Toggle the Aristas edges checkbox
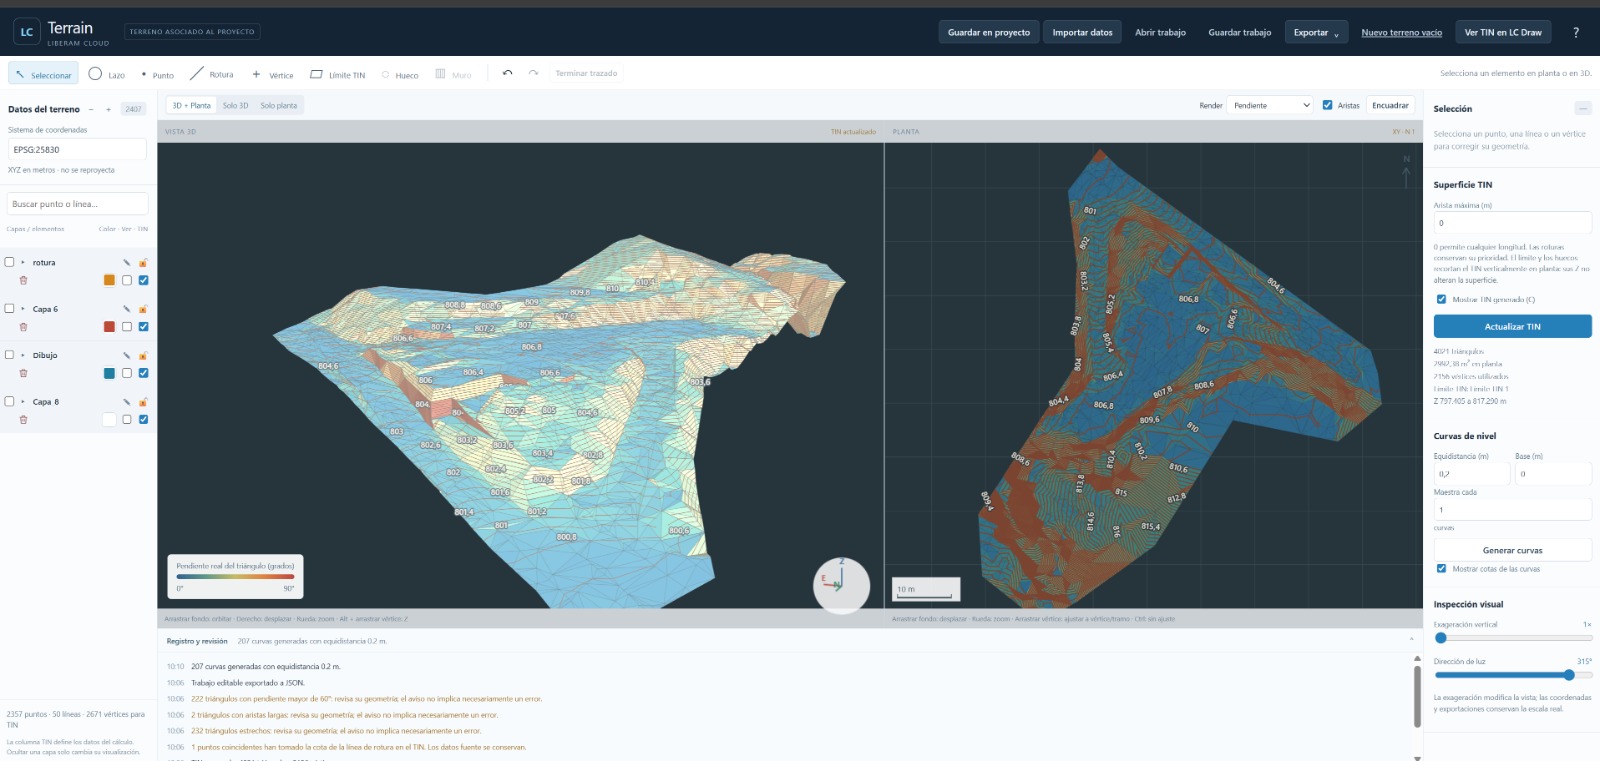Screen dimensions: 1600x761 (x=1327, y=105)
